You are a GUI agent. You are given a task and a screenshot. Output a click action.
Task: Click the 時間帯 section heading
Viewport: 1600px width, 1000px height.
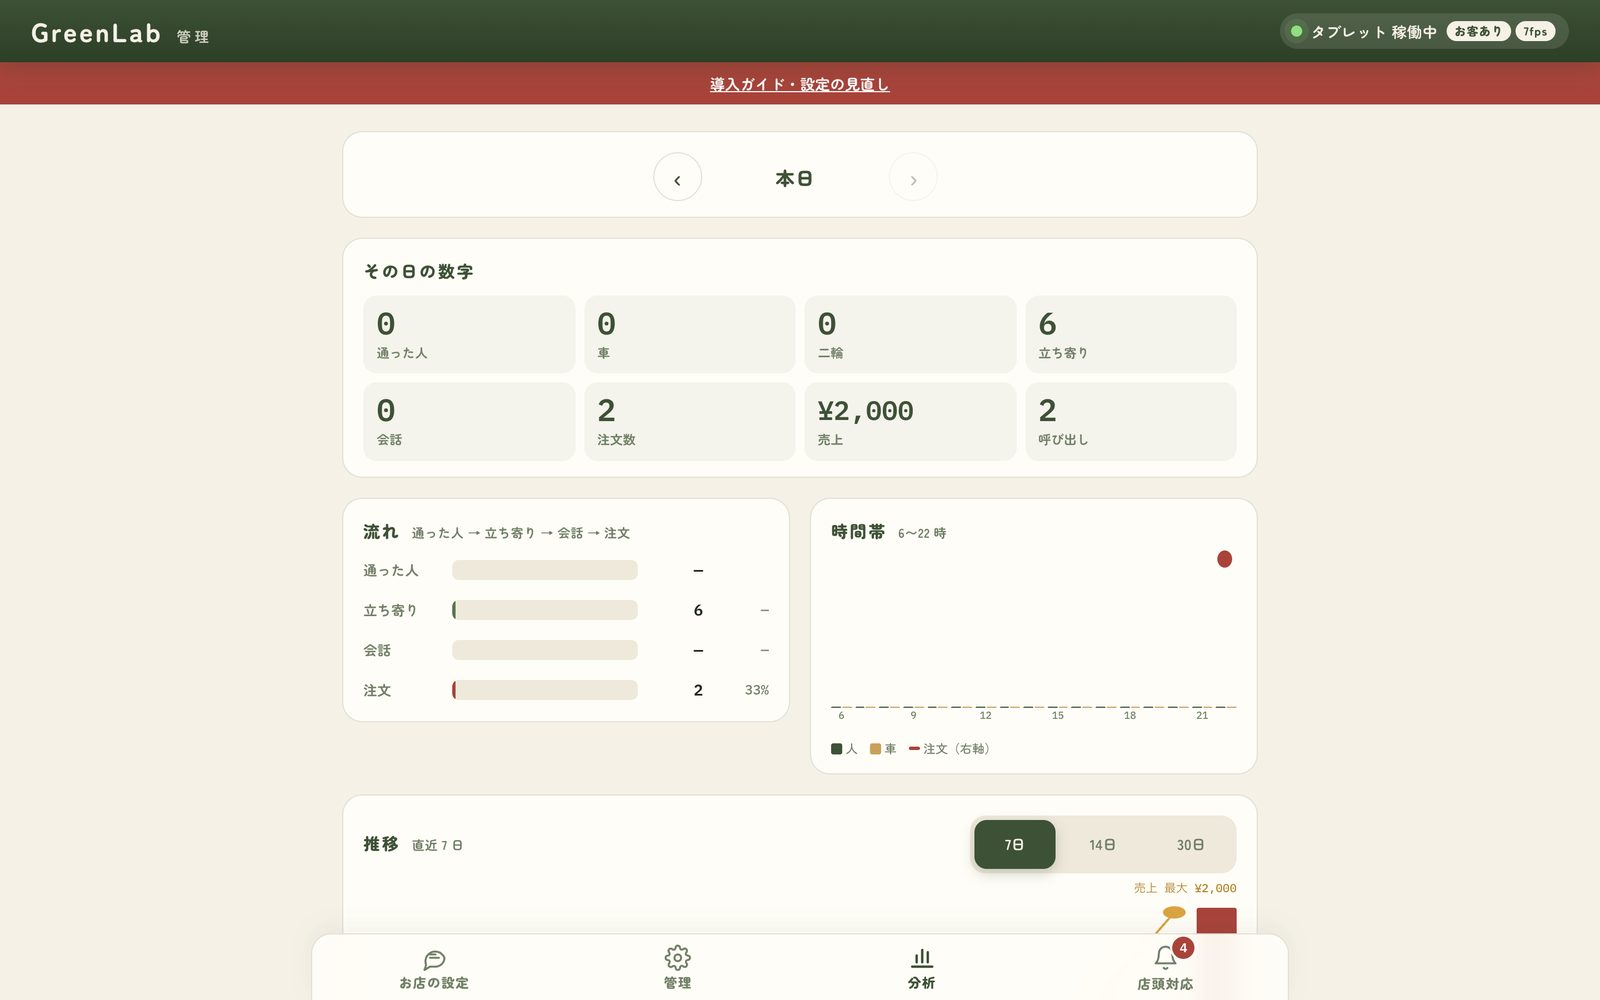pos(858,532)
